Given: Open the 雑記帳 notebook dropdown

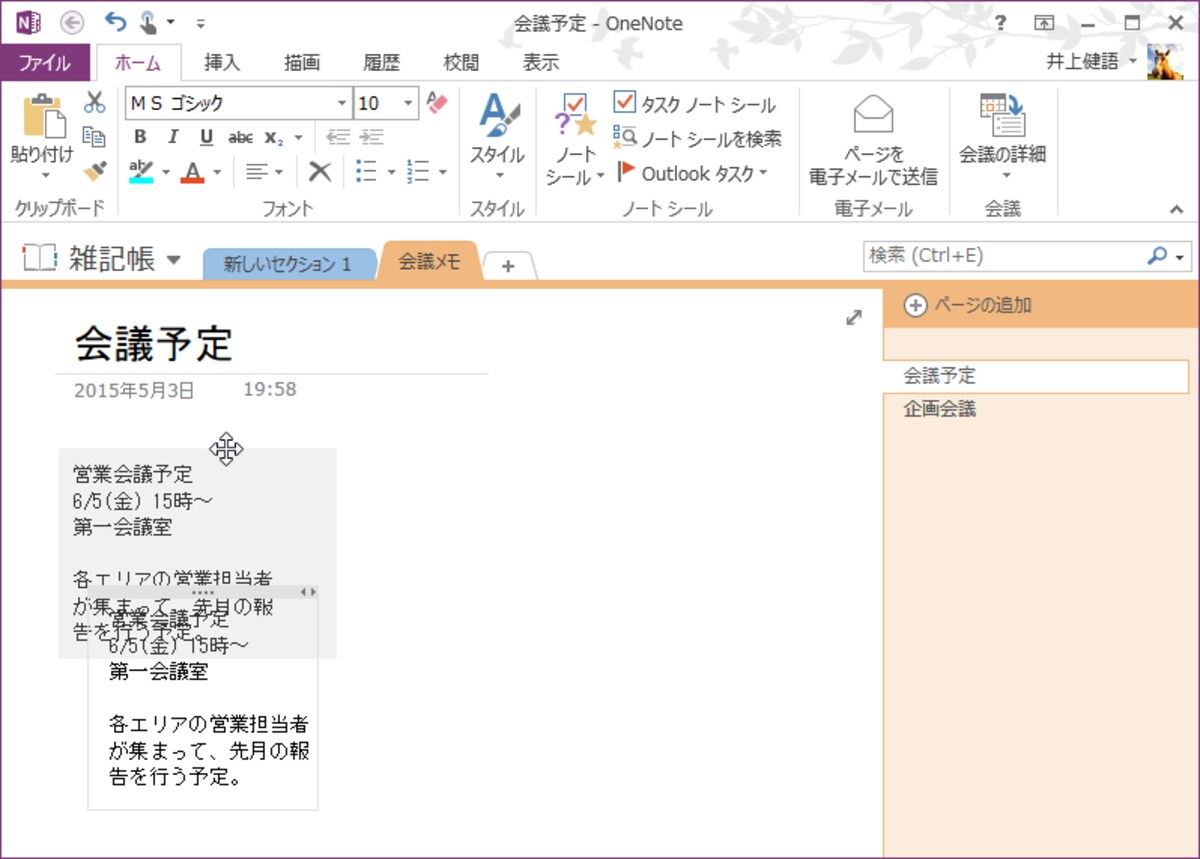Looking at the screenshot, I should pos(174,260).
